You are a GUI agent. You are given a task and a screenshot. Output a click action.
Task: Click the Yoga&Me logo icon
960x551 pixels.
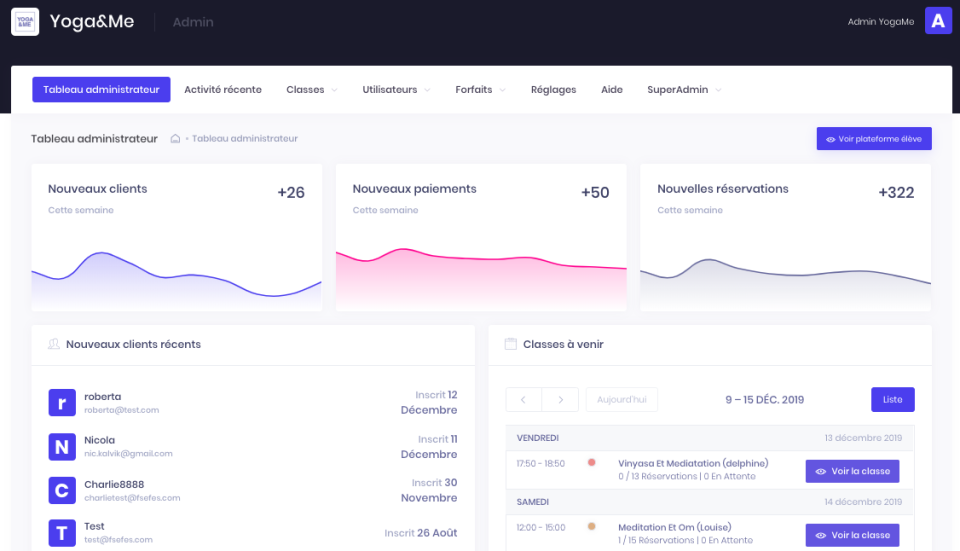25,21
